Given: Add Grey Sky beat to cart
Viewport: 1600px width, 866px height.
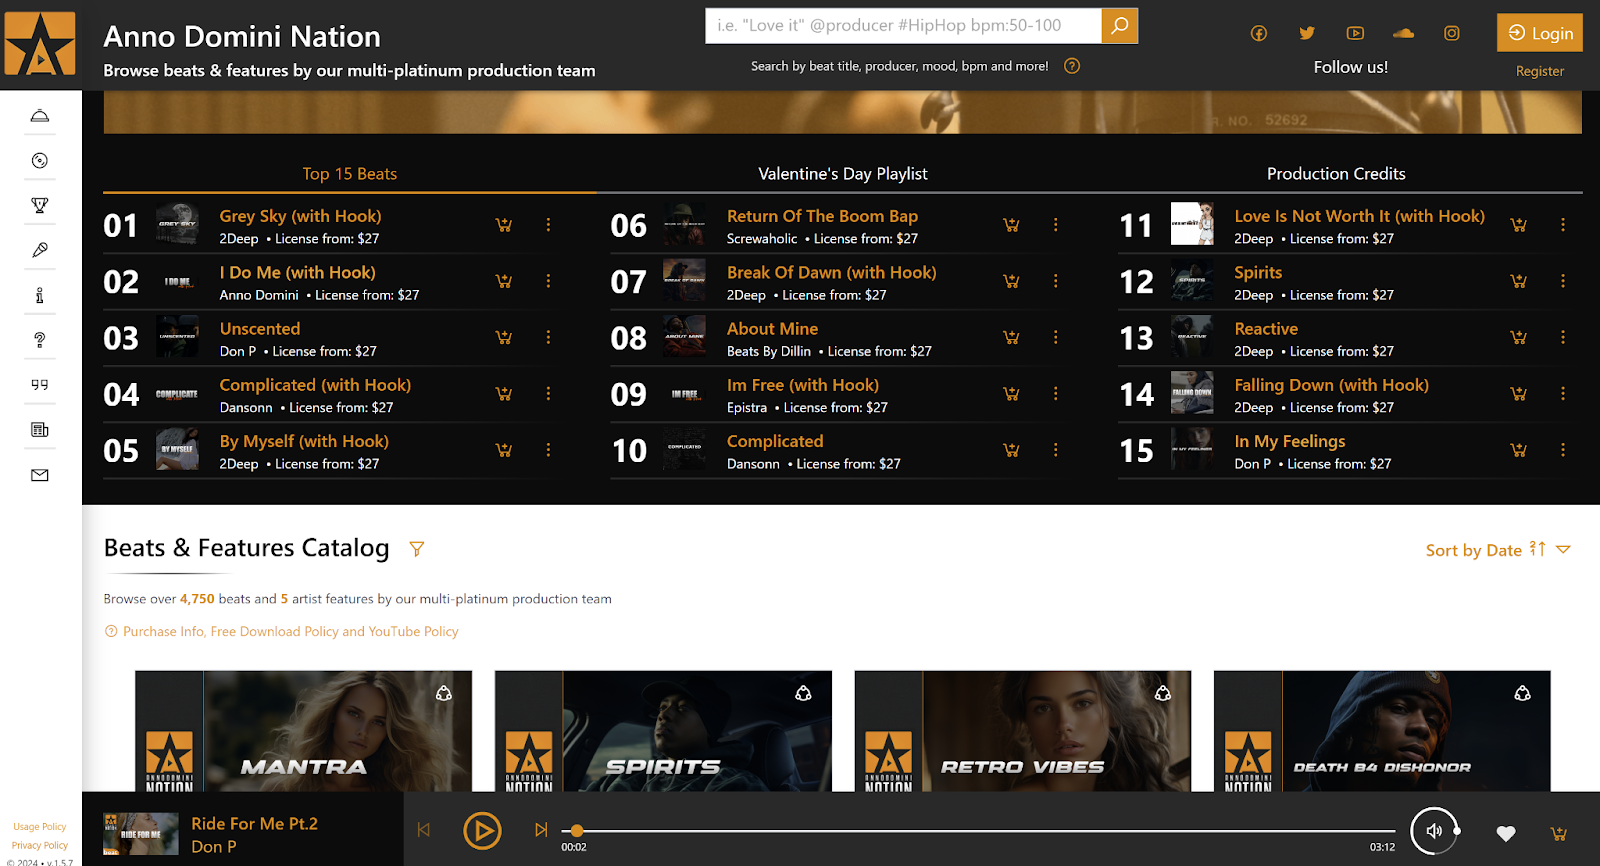Looking at the screenshot, I should pos(504,225).
